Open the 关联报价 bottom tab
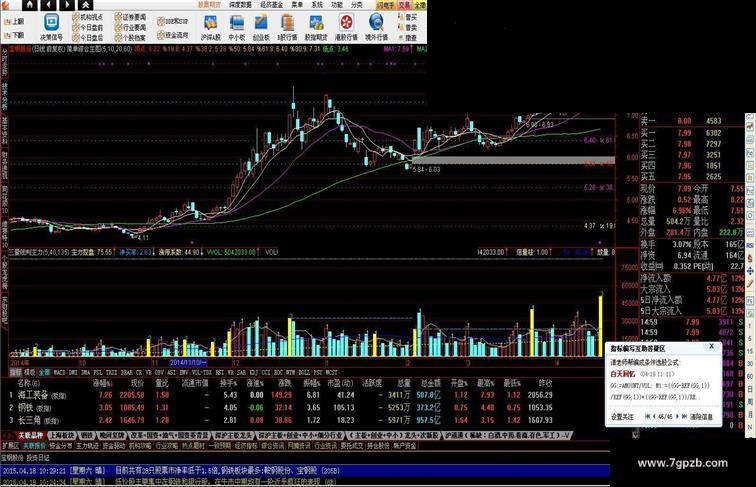 click(34, 446)
